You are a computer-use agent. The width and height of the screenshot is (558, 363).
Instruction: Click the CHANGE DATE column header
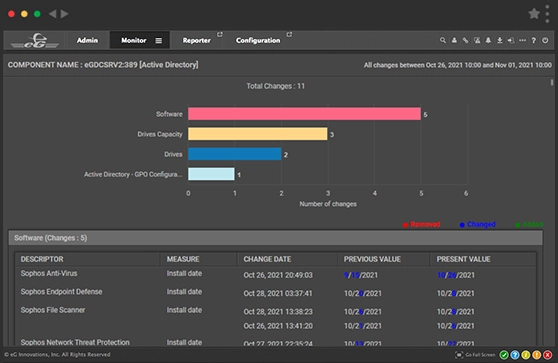click(x=267, y=259)
